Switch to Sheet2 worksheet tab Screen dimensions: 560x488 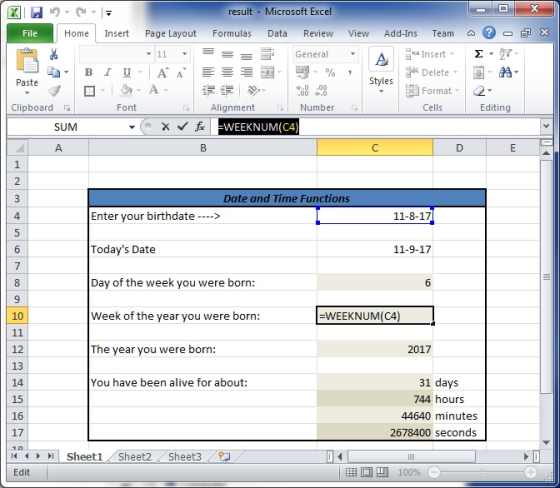(134, 457)
